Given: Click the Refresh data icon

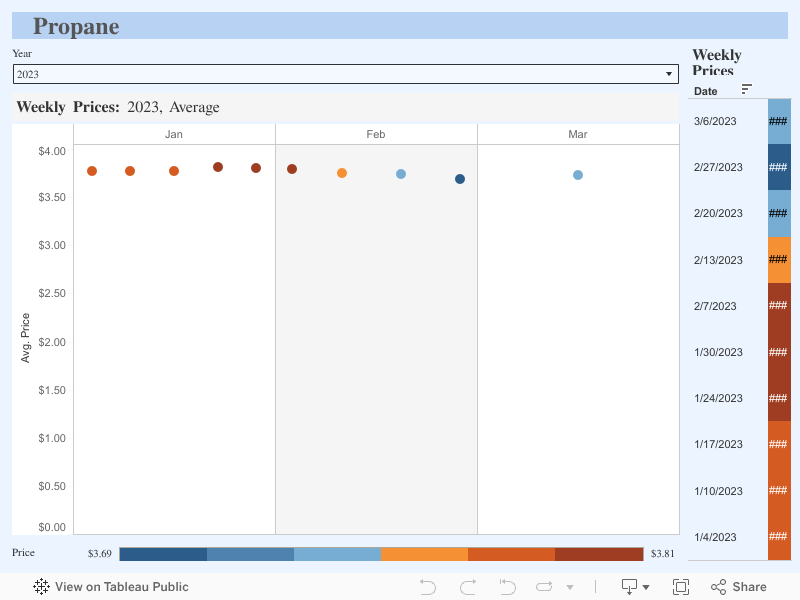Looking at the screenshot, I should 544,587.
